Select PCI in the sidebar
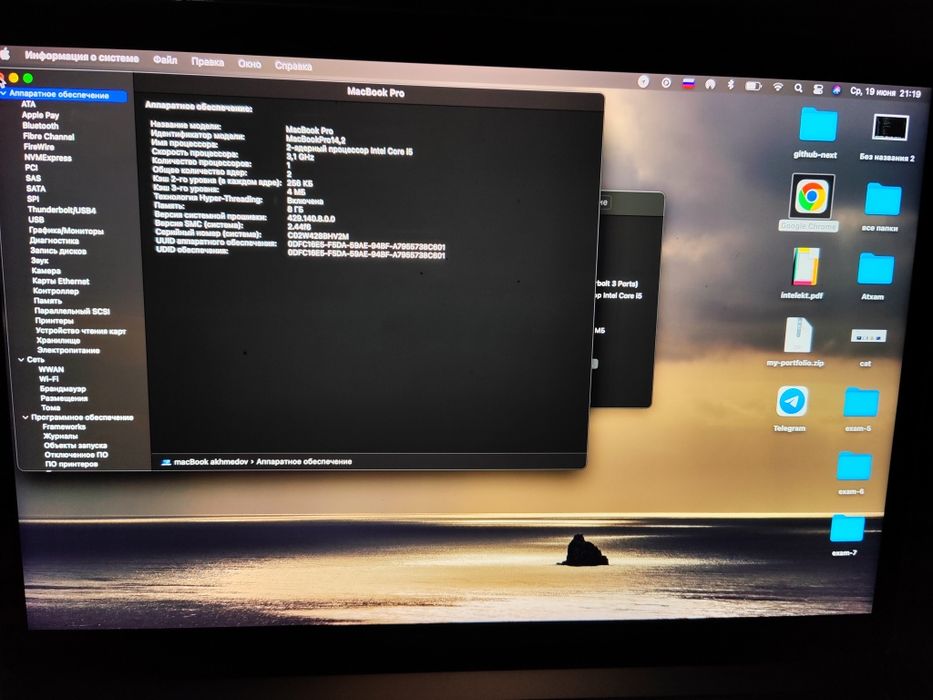The image size is (933, 700). [31, 168]
